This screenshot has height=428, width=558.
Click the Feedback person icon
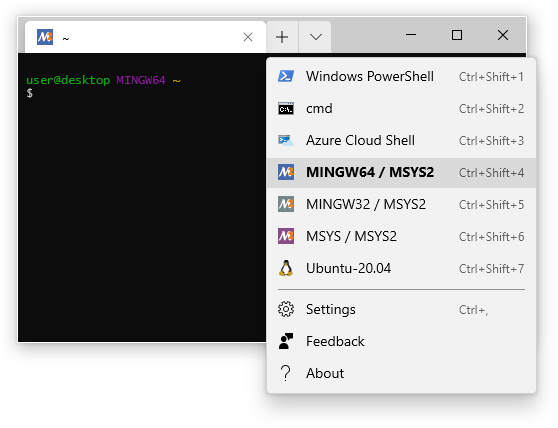tap(286, 341)
